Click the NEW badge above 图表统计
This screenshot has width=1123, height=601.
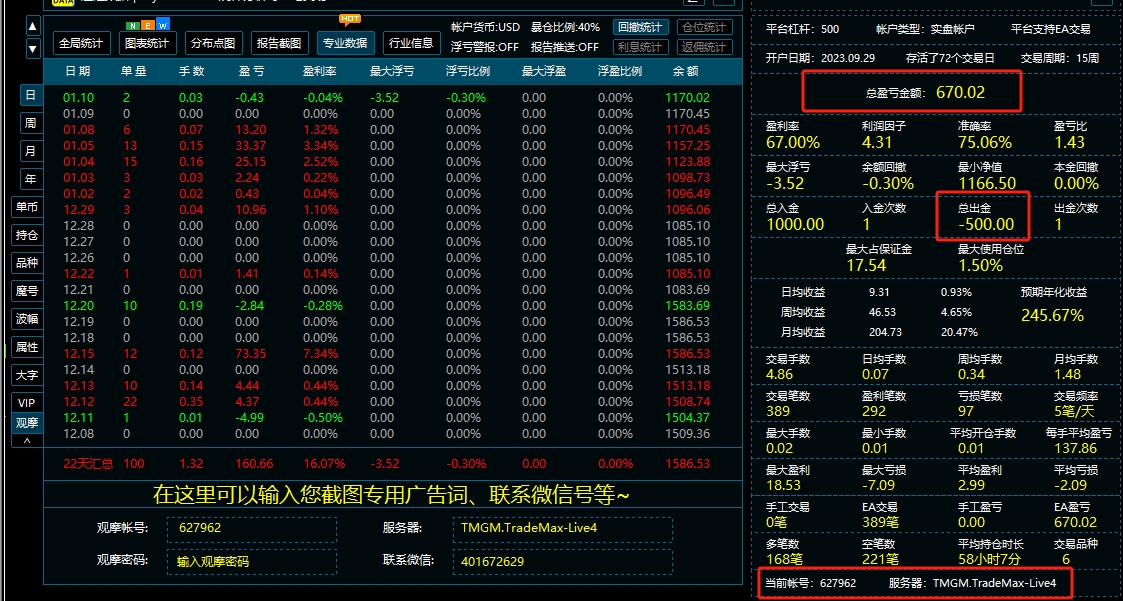[148, 26]
